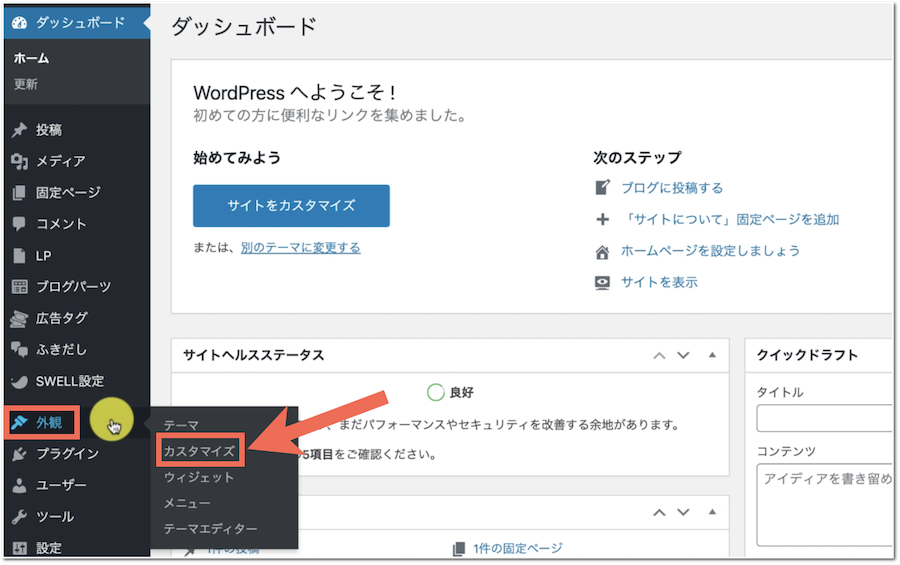This screenshot has height=565, width=900.
Task: Move サイトヘルスステータス panel up with chevron
Action: coord(659,355)
